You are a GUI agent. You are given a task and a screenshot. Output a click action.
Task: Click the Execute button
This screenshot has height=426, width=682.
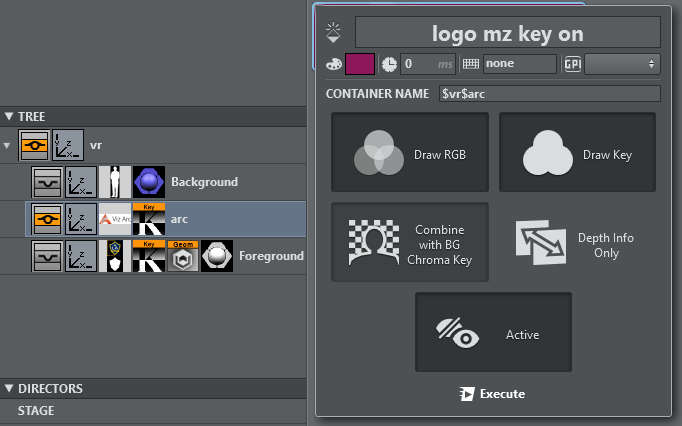coord(492,393)
